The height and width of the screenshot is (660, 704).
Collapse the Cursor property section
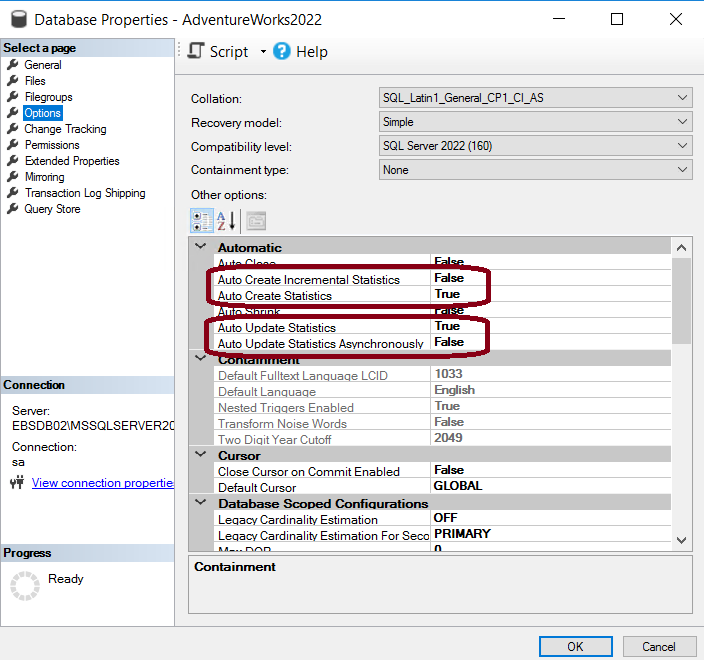200,455
